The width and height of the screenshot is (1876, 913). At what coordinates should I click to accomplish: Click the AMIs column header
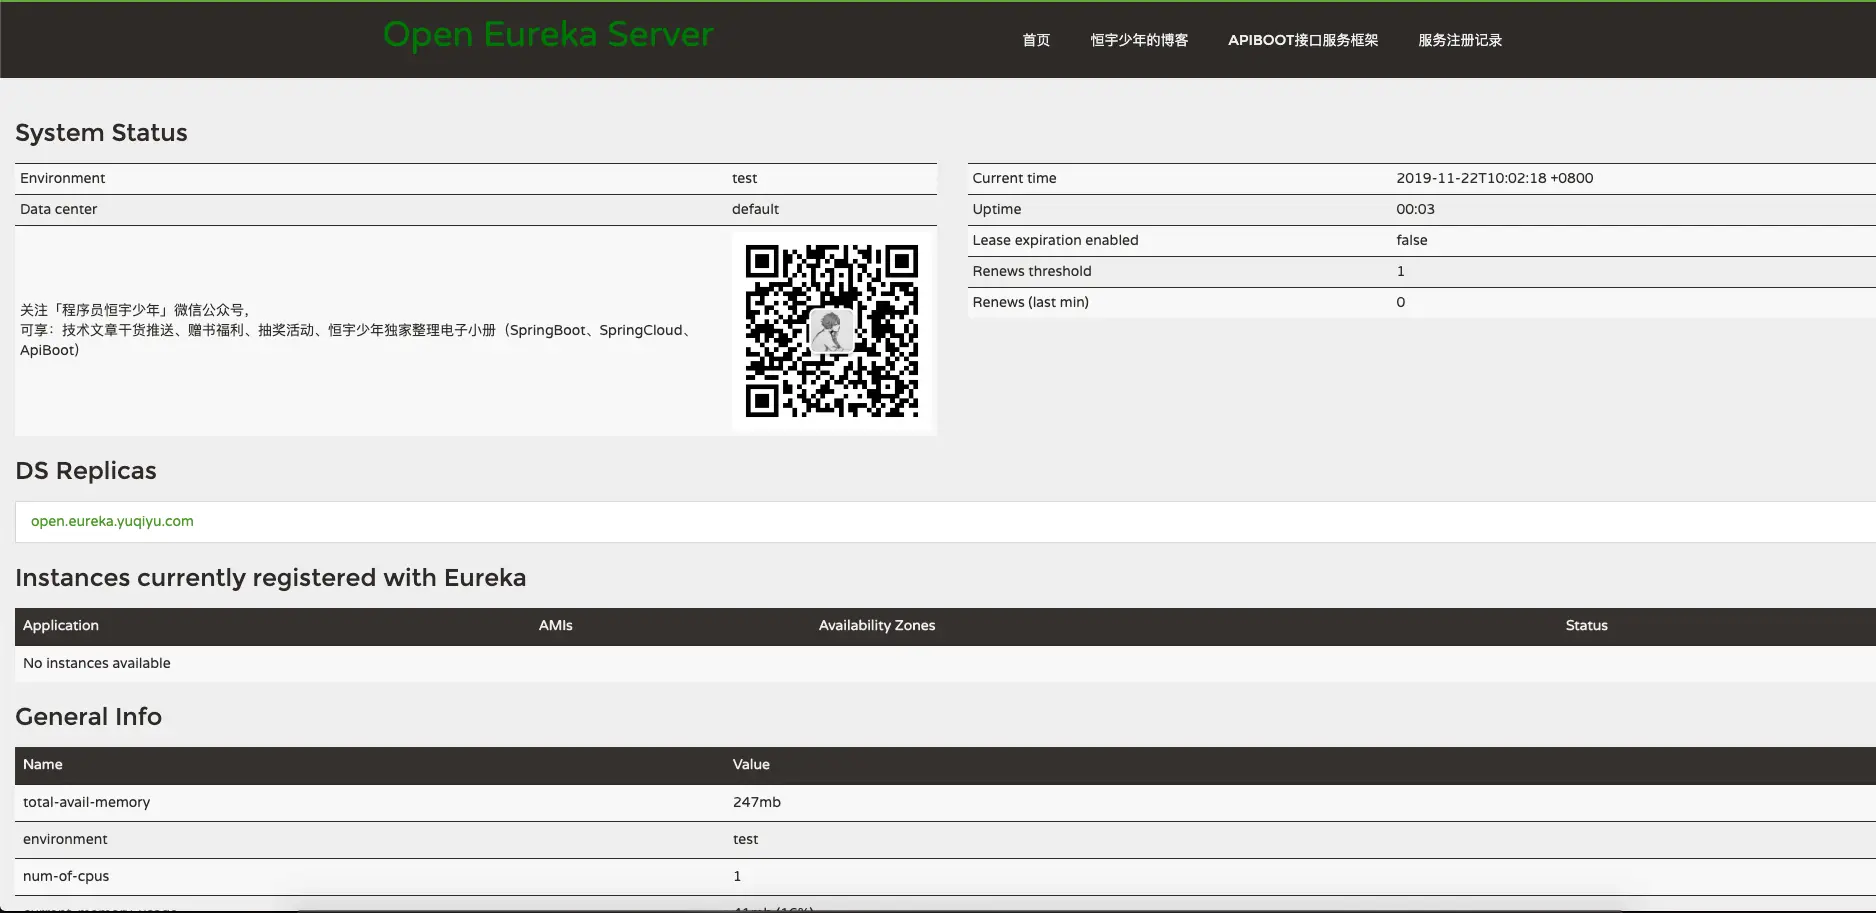point(556,625)
